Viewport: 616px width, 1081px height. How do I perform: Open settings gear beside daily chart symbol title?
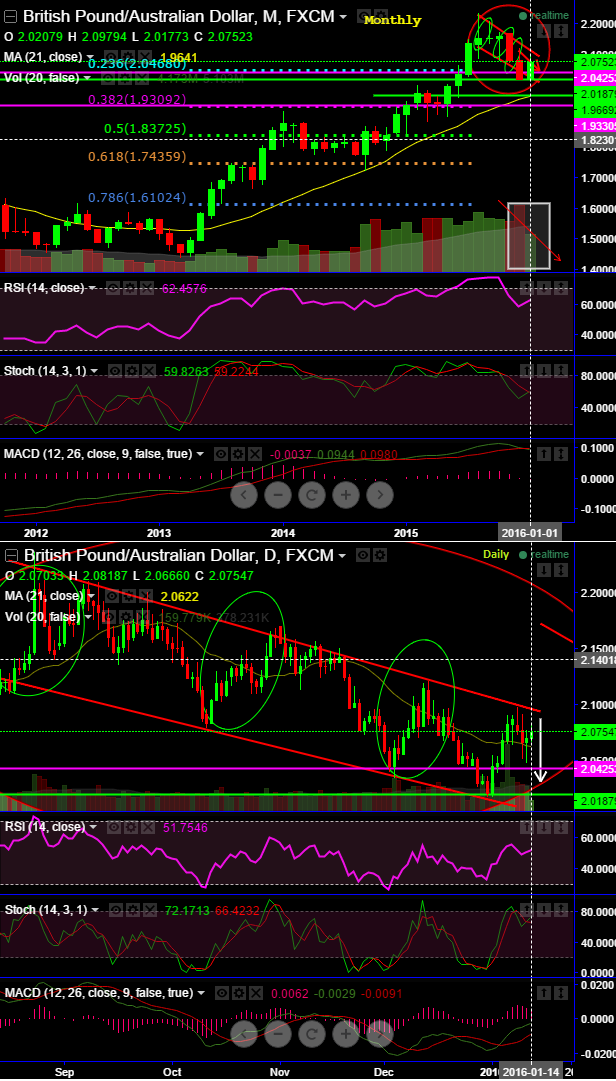(380, 555)
